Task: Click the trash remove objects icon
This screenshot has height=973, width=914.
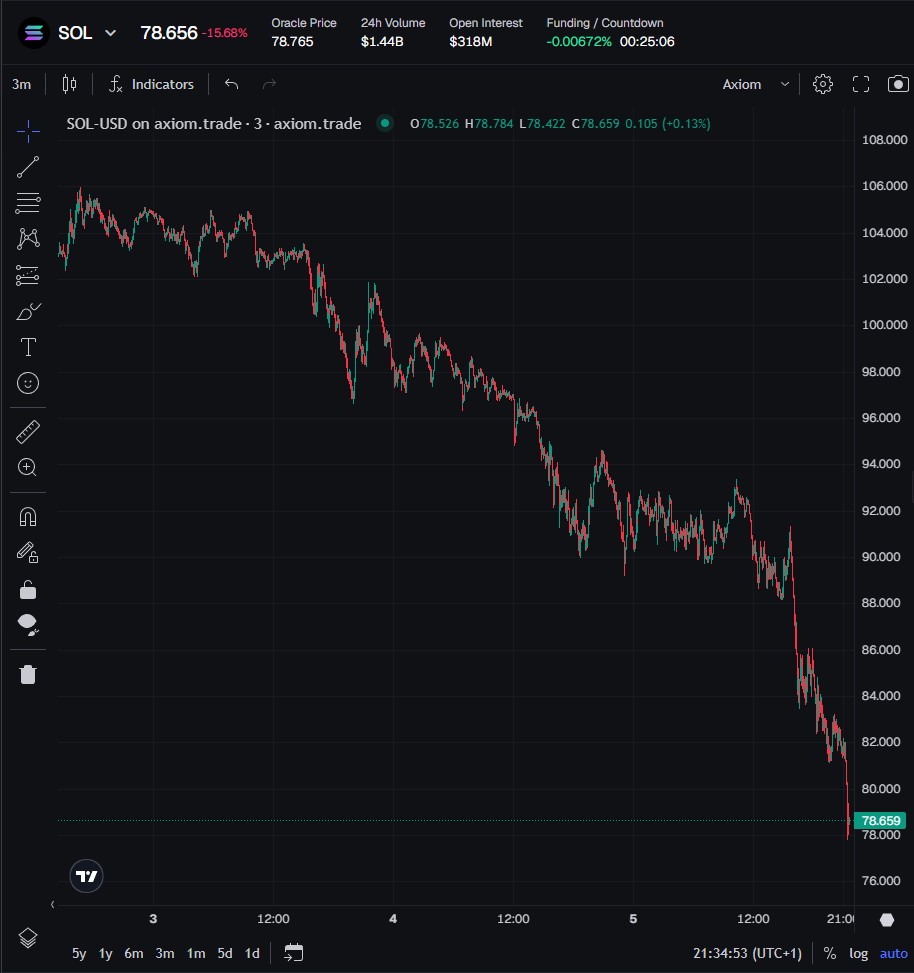Action: (28, 674)
